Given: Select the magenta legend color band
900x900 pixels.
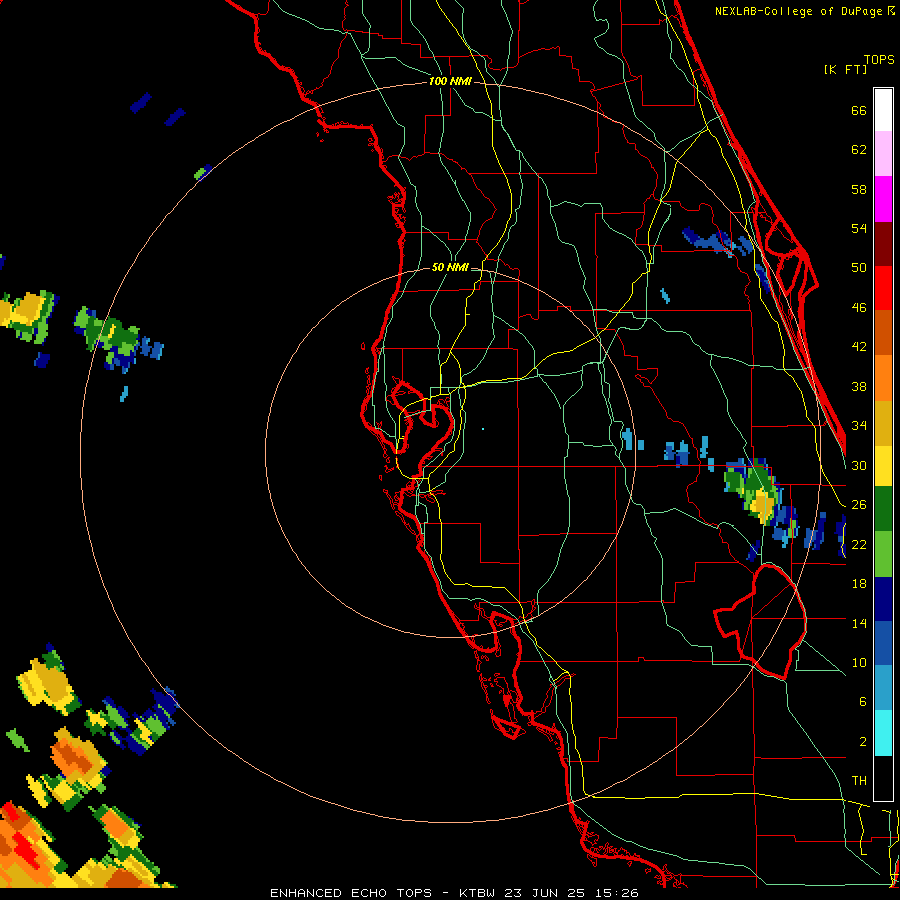Looking at the screenshot, I should coord(883,199).
